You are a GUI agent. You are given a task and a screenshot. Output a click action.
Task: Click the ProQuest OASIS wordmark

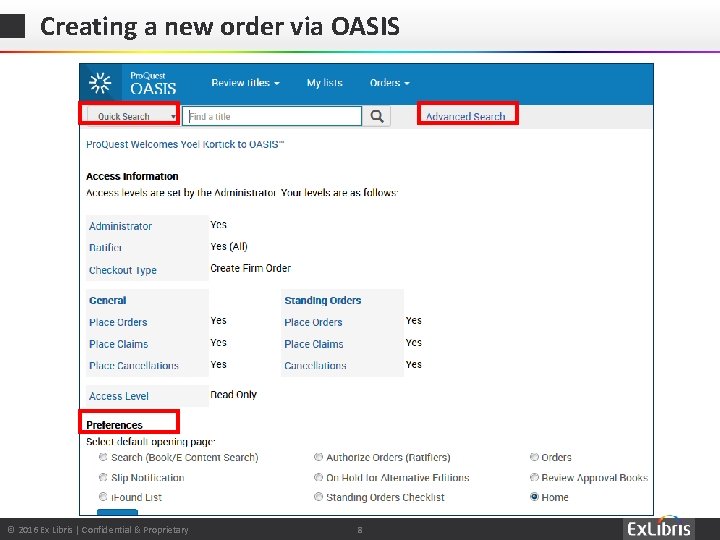tap(153, 83)
